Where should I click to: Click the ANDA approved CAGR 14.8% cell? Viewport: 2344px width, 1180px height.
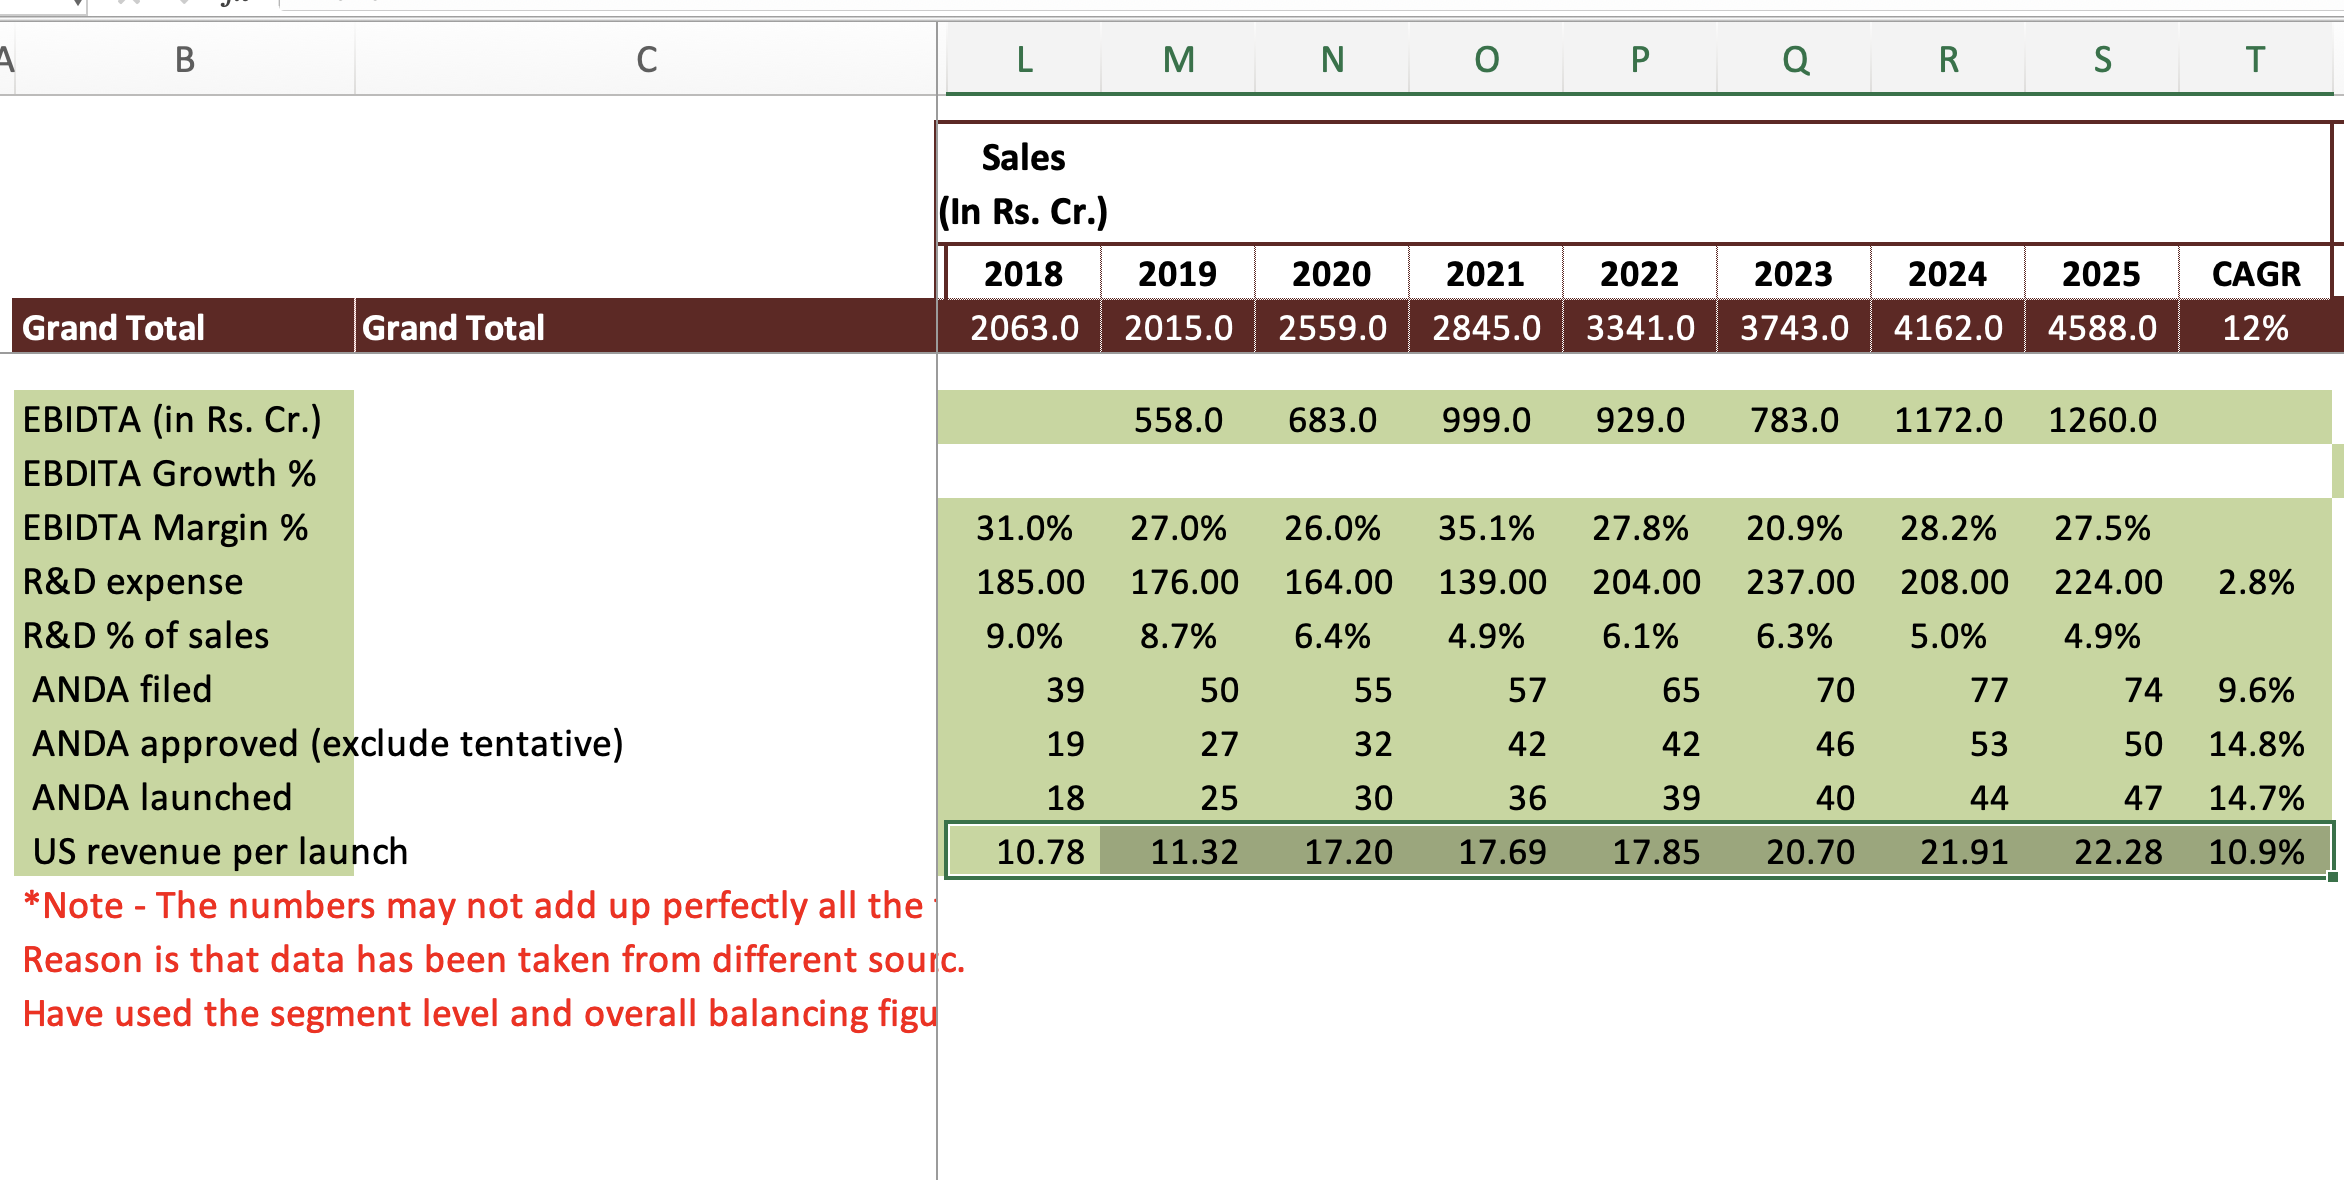click(x=2255, y=744)
